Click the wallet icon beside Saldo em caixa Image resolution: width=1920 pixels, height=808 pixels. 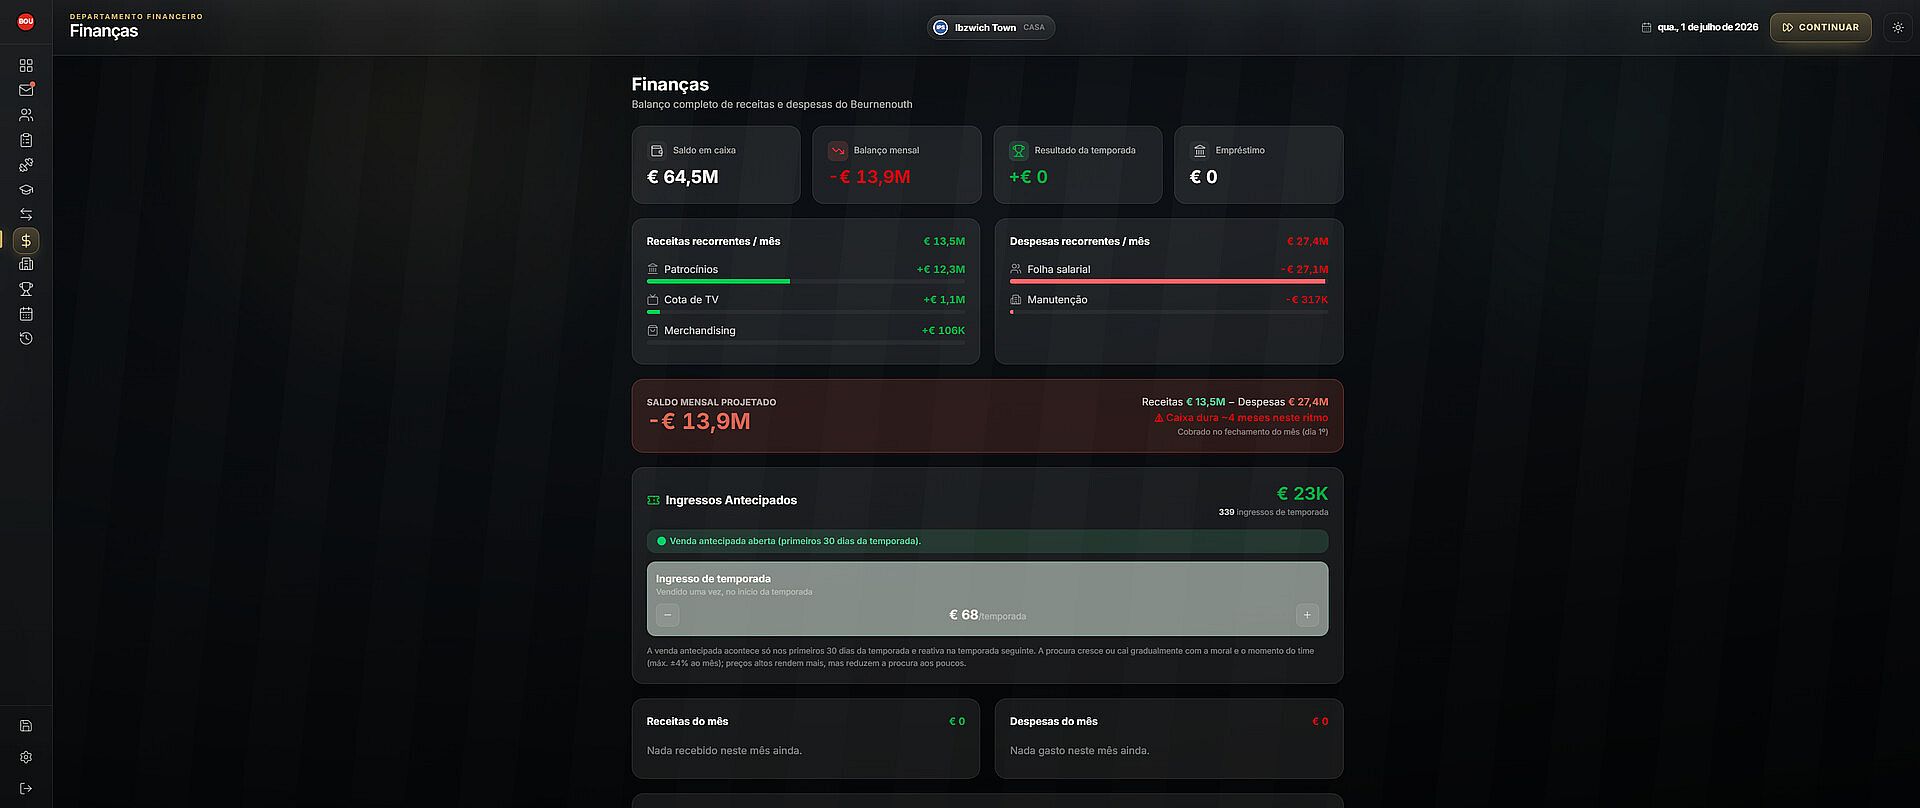point(657,151)
